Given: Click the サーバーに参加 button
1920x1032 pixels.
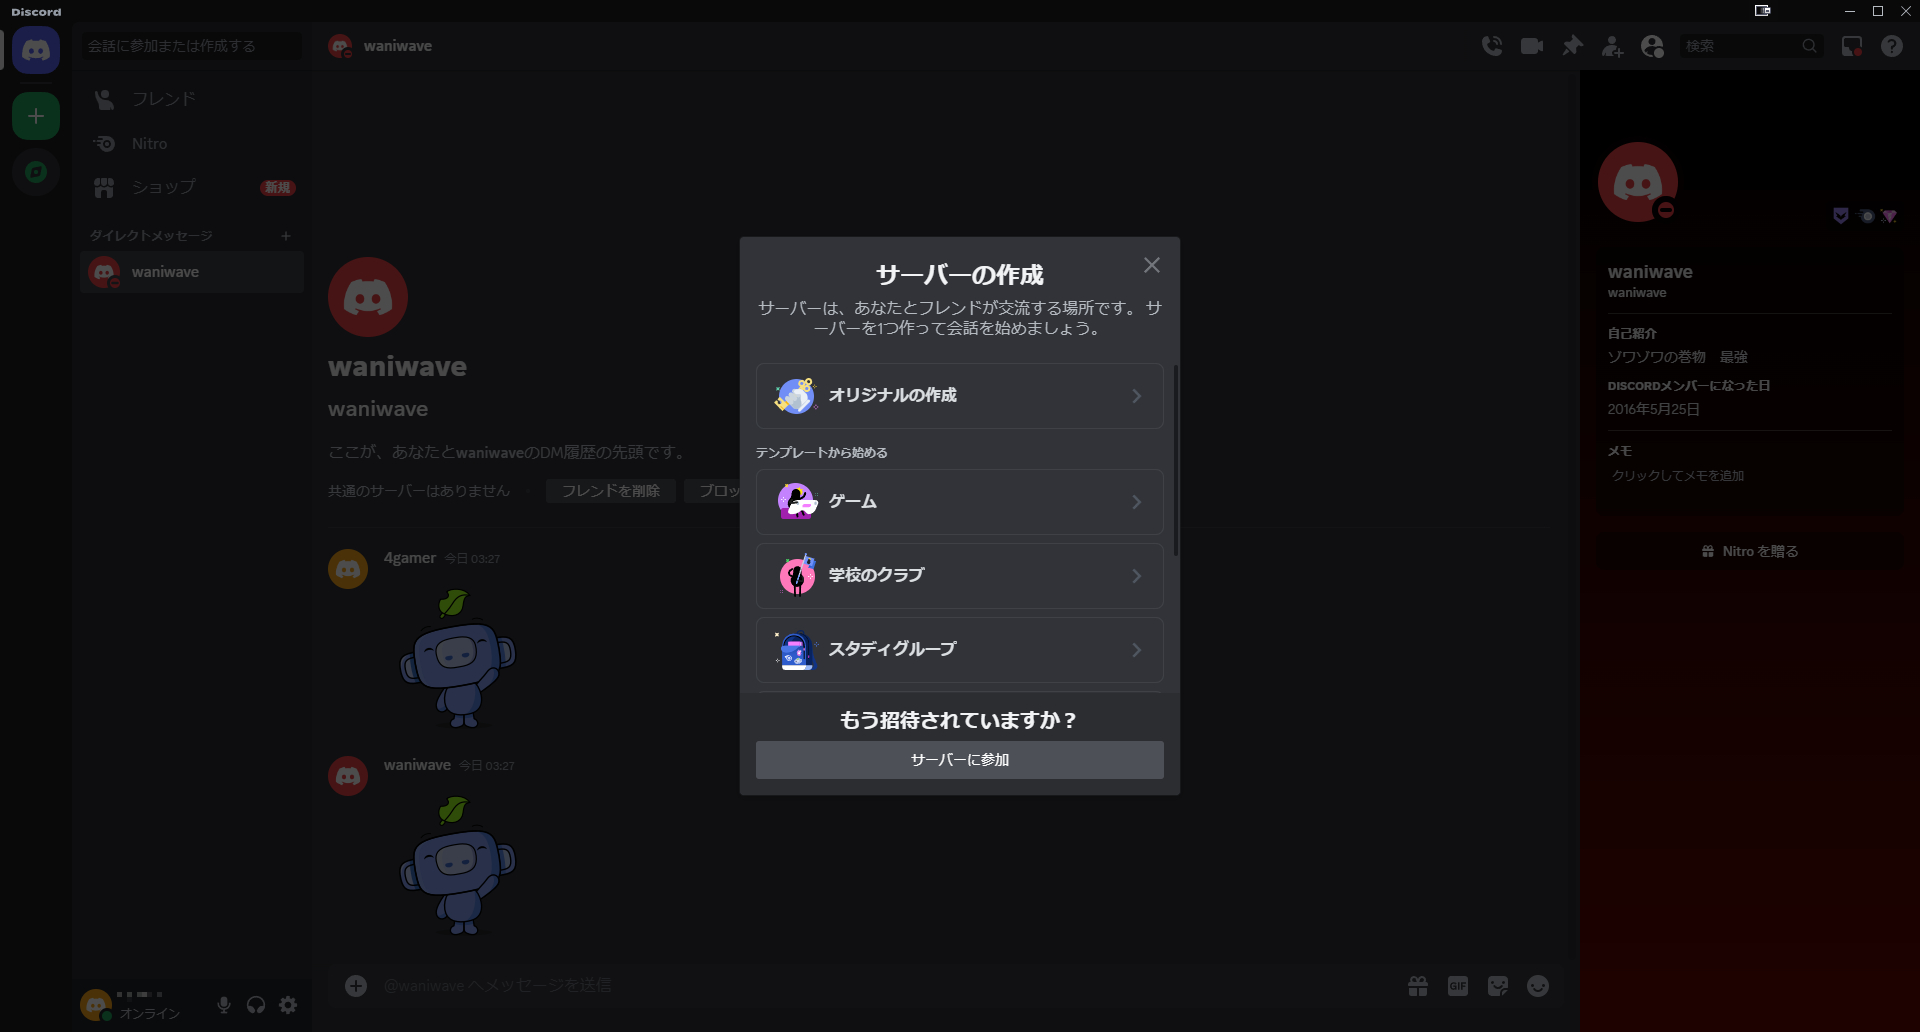Looking at the screenshot, I should click(960, 760).
